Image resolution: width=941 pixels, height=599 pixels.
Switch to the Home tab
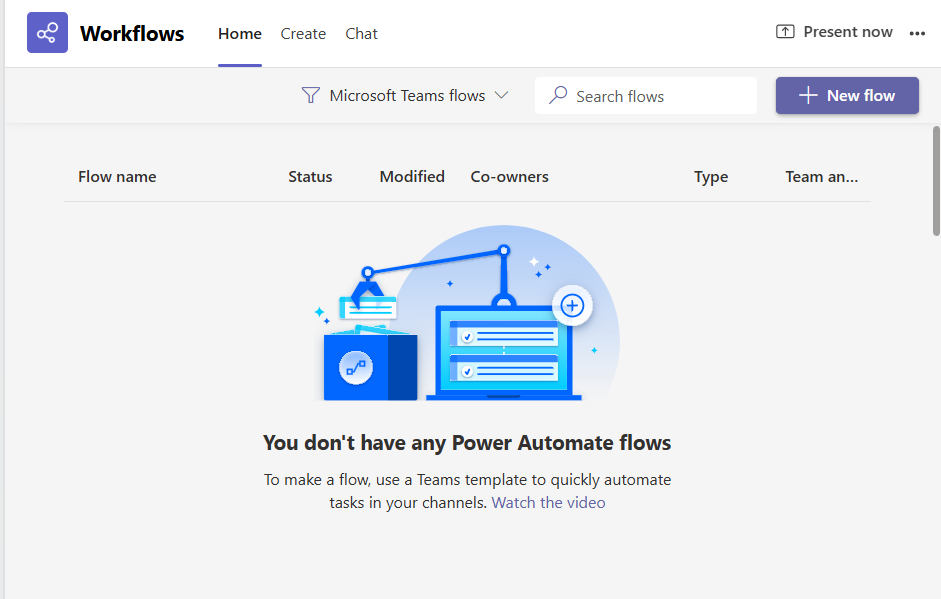pos(240,34)
